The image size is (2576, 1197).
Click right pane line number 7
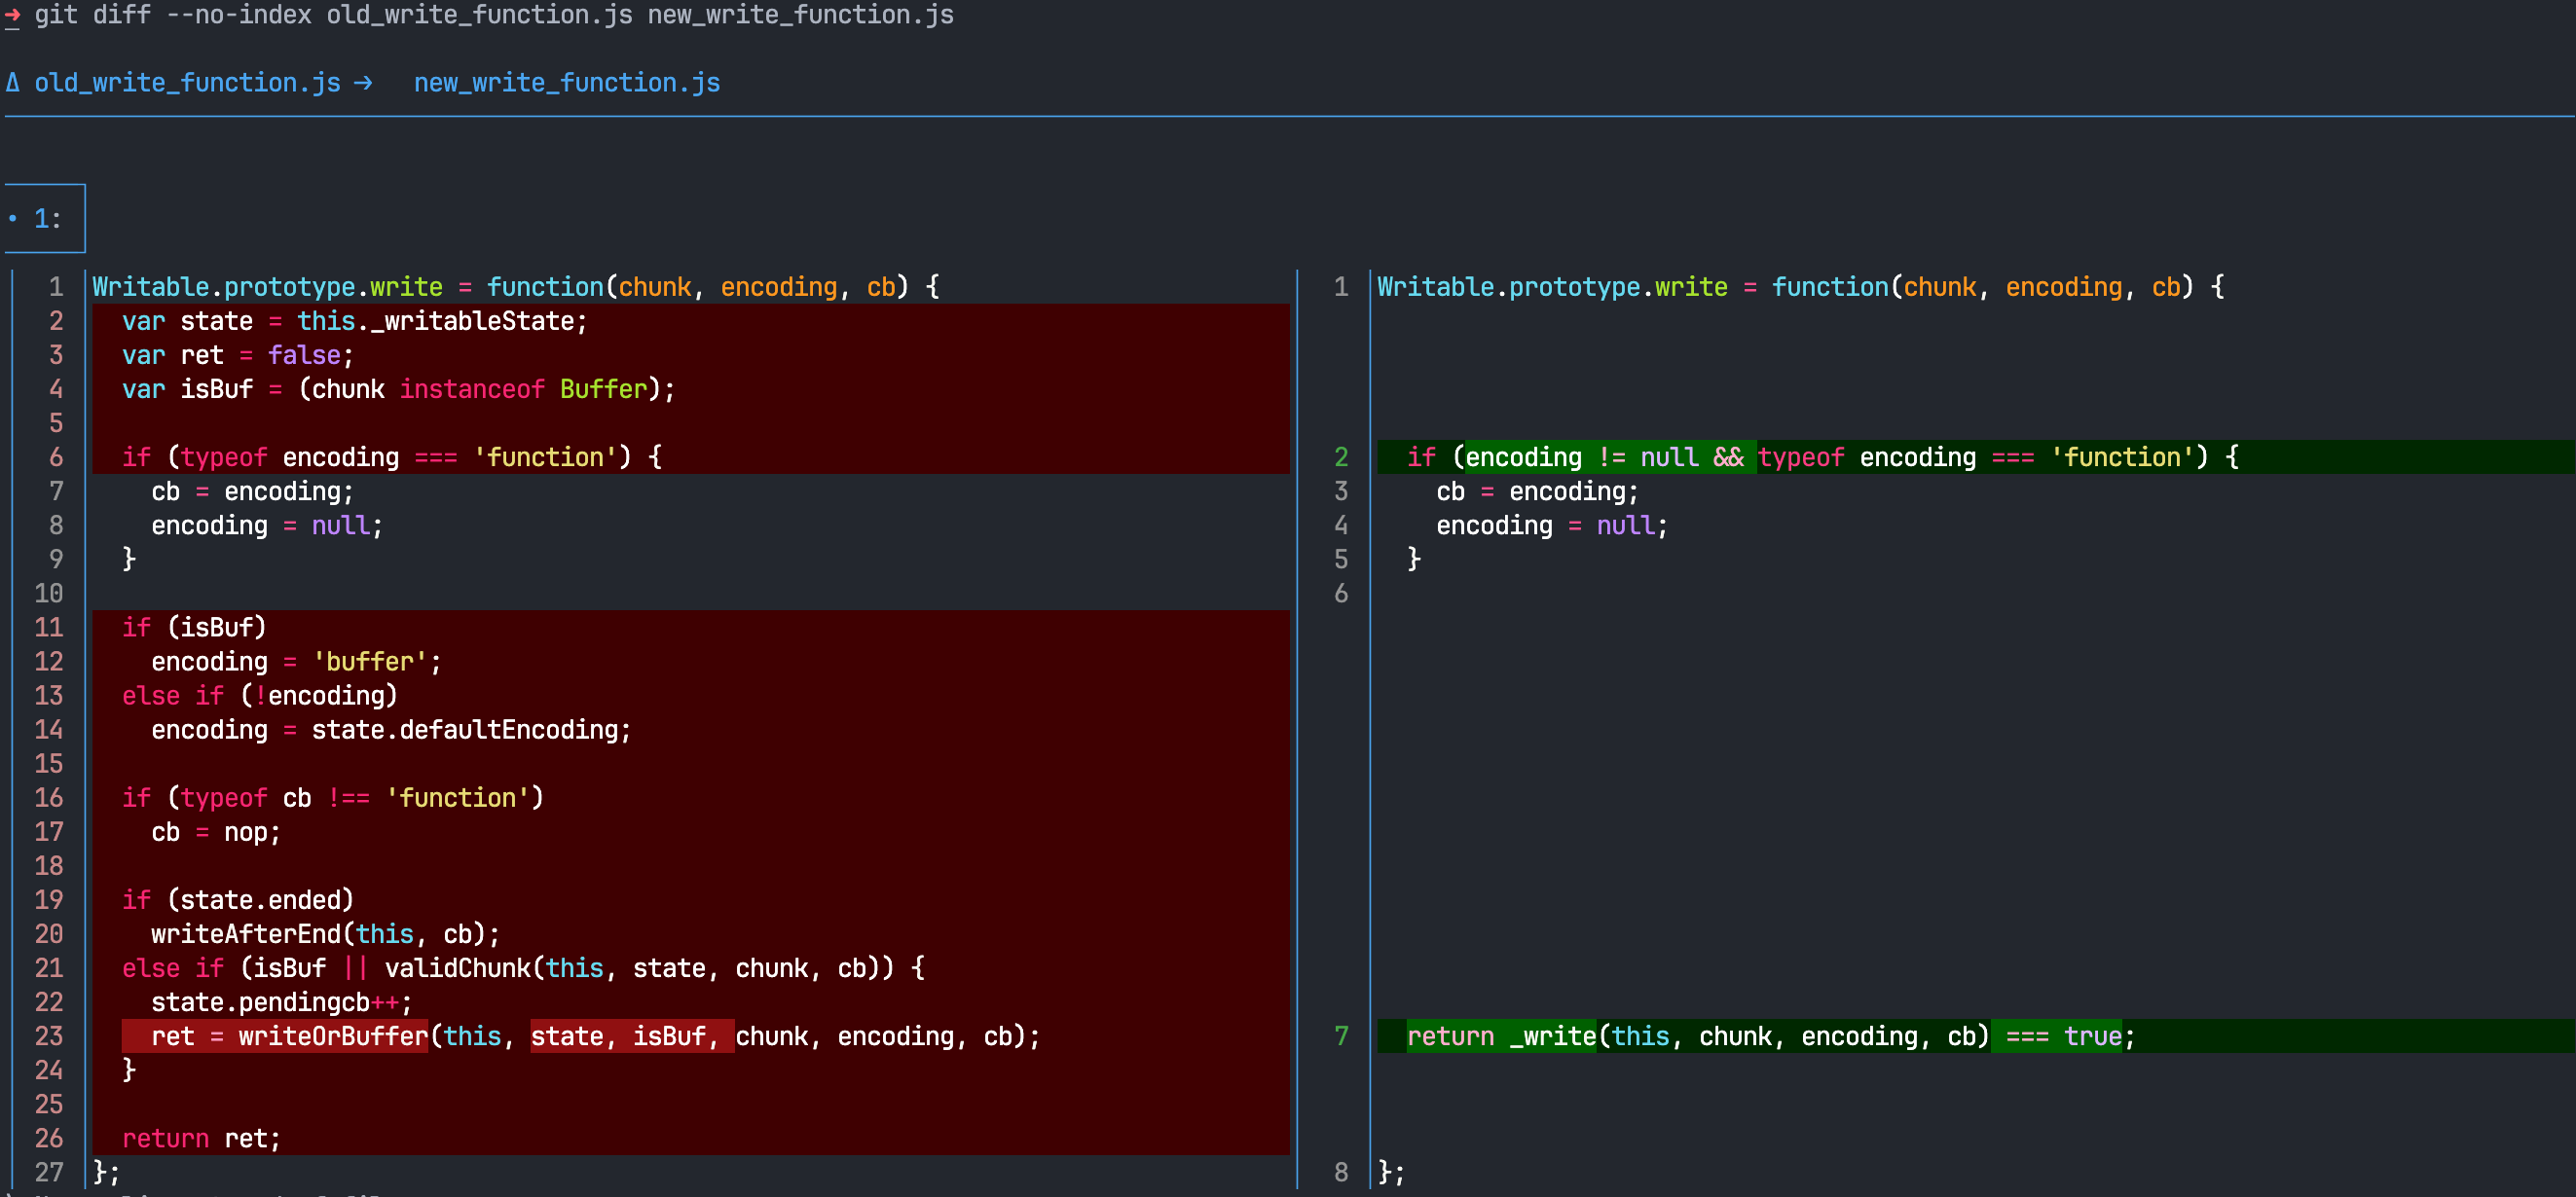pos(1341,1036)
